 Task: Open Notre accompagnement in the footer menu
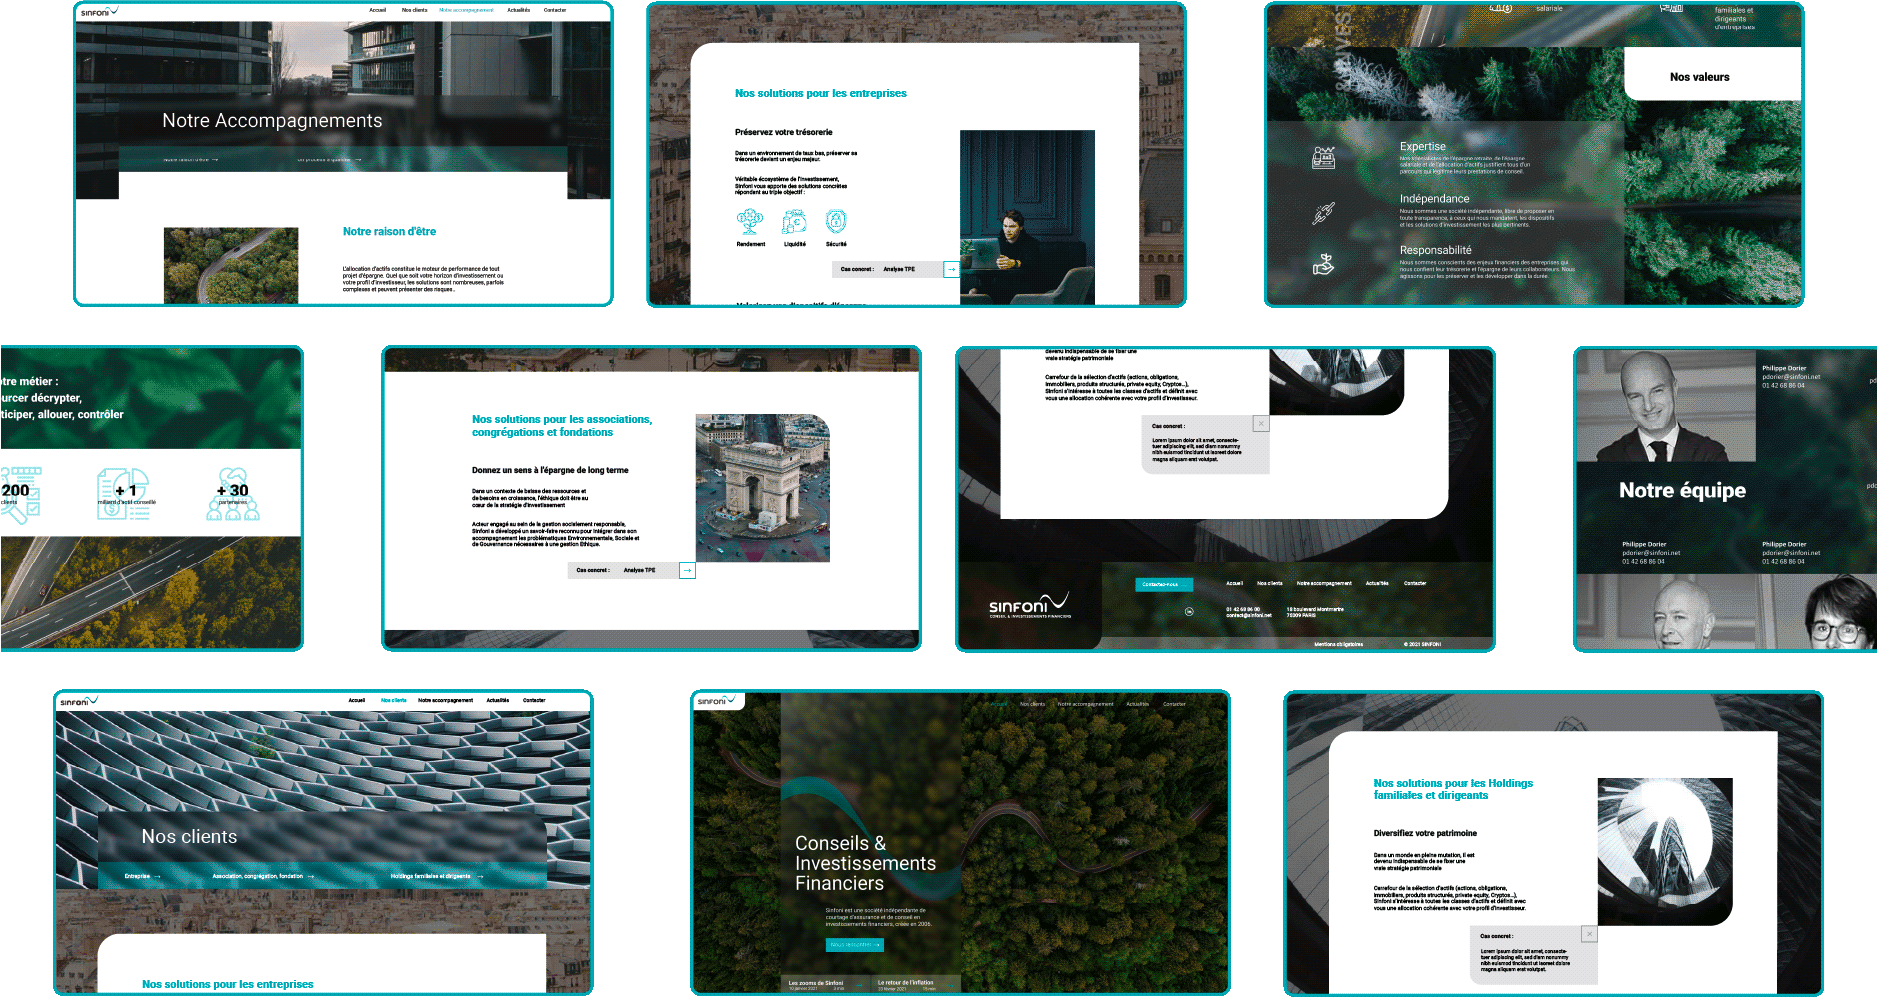1324,583
